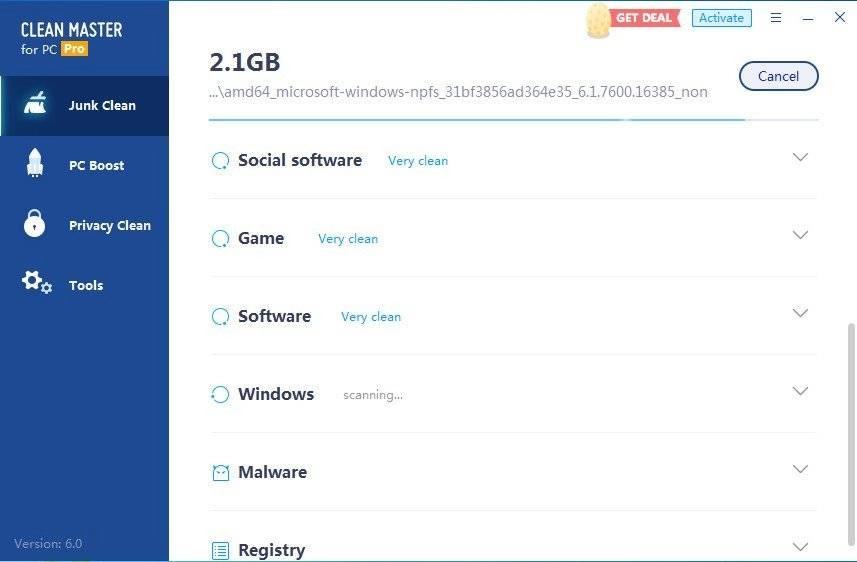Click the Game status circle icon
The height and width of the screenshot is (562, 857).
pyautogui.click(x=220, y=238)
